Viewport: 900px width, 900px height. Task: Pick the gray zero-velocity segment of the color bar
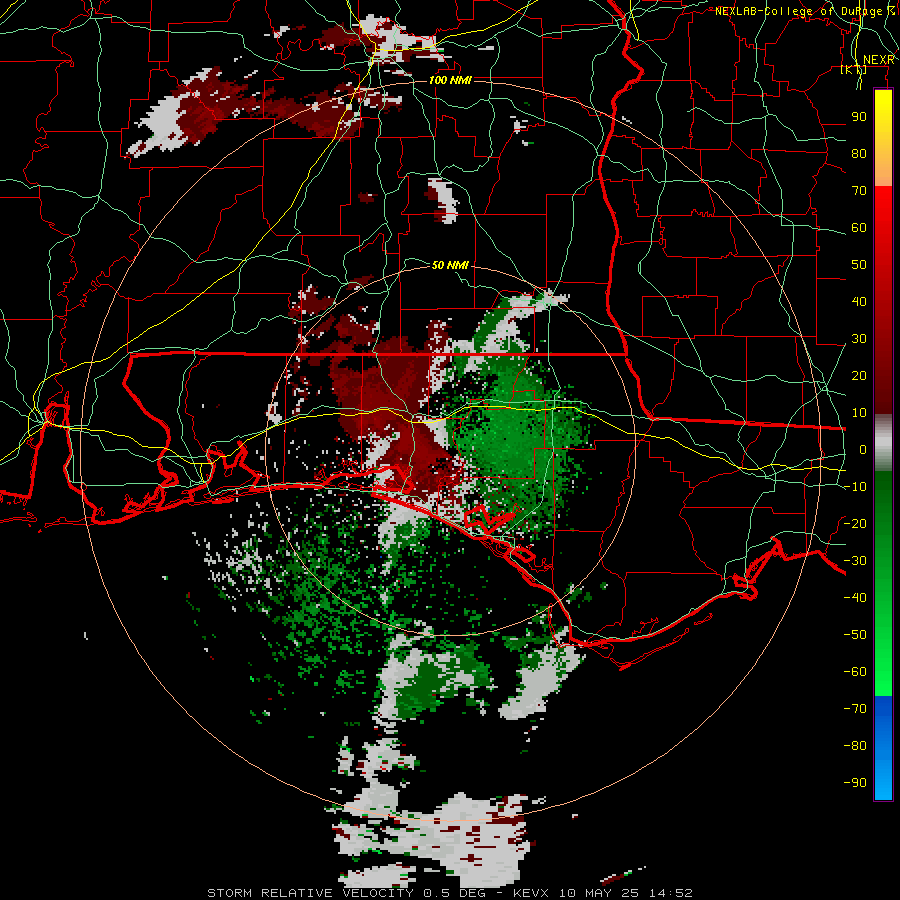pos(883,443)
